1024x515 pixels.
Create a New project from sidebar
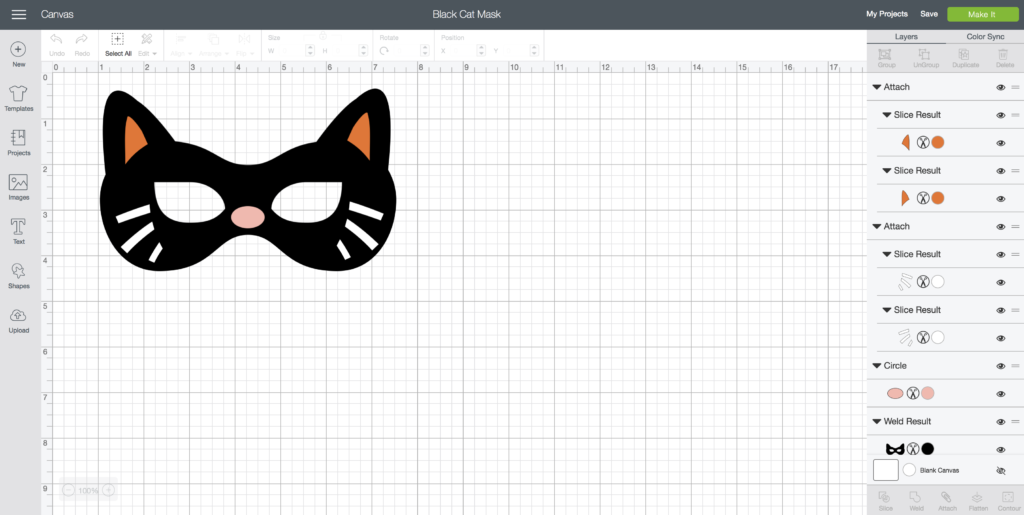tap(18, 54)
